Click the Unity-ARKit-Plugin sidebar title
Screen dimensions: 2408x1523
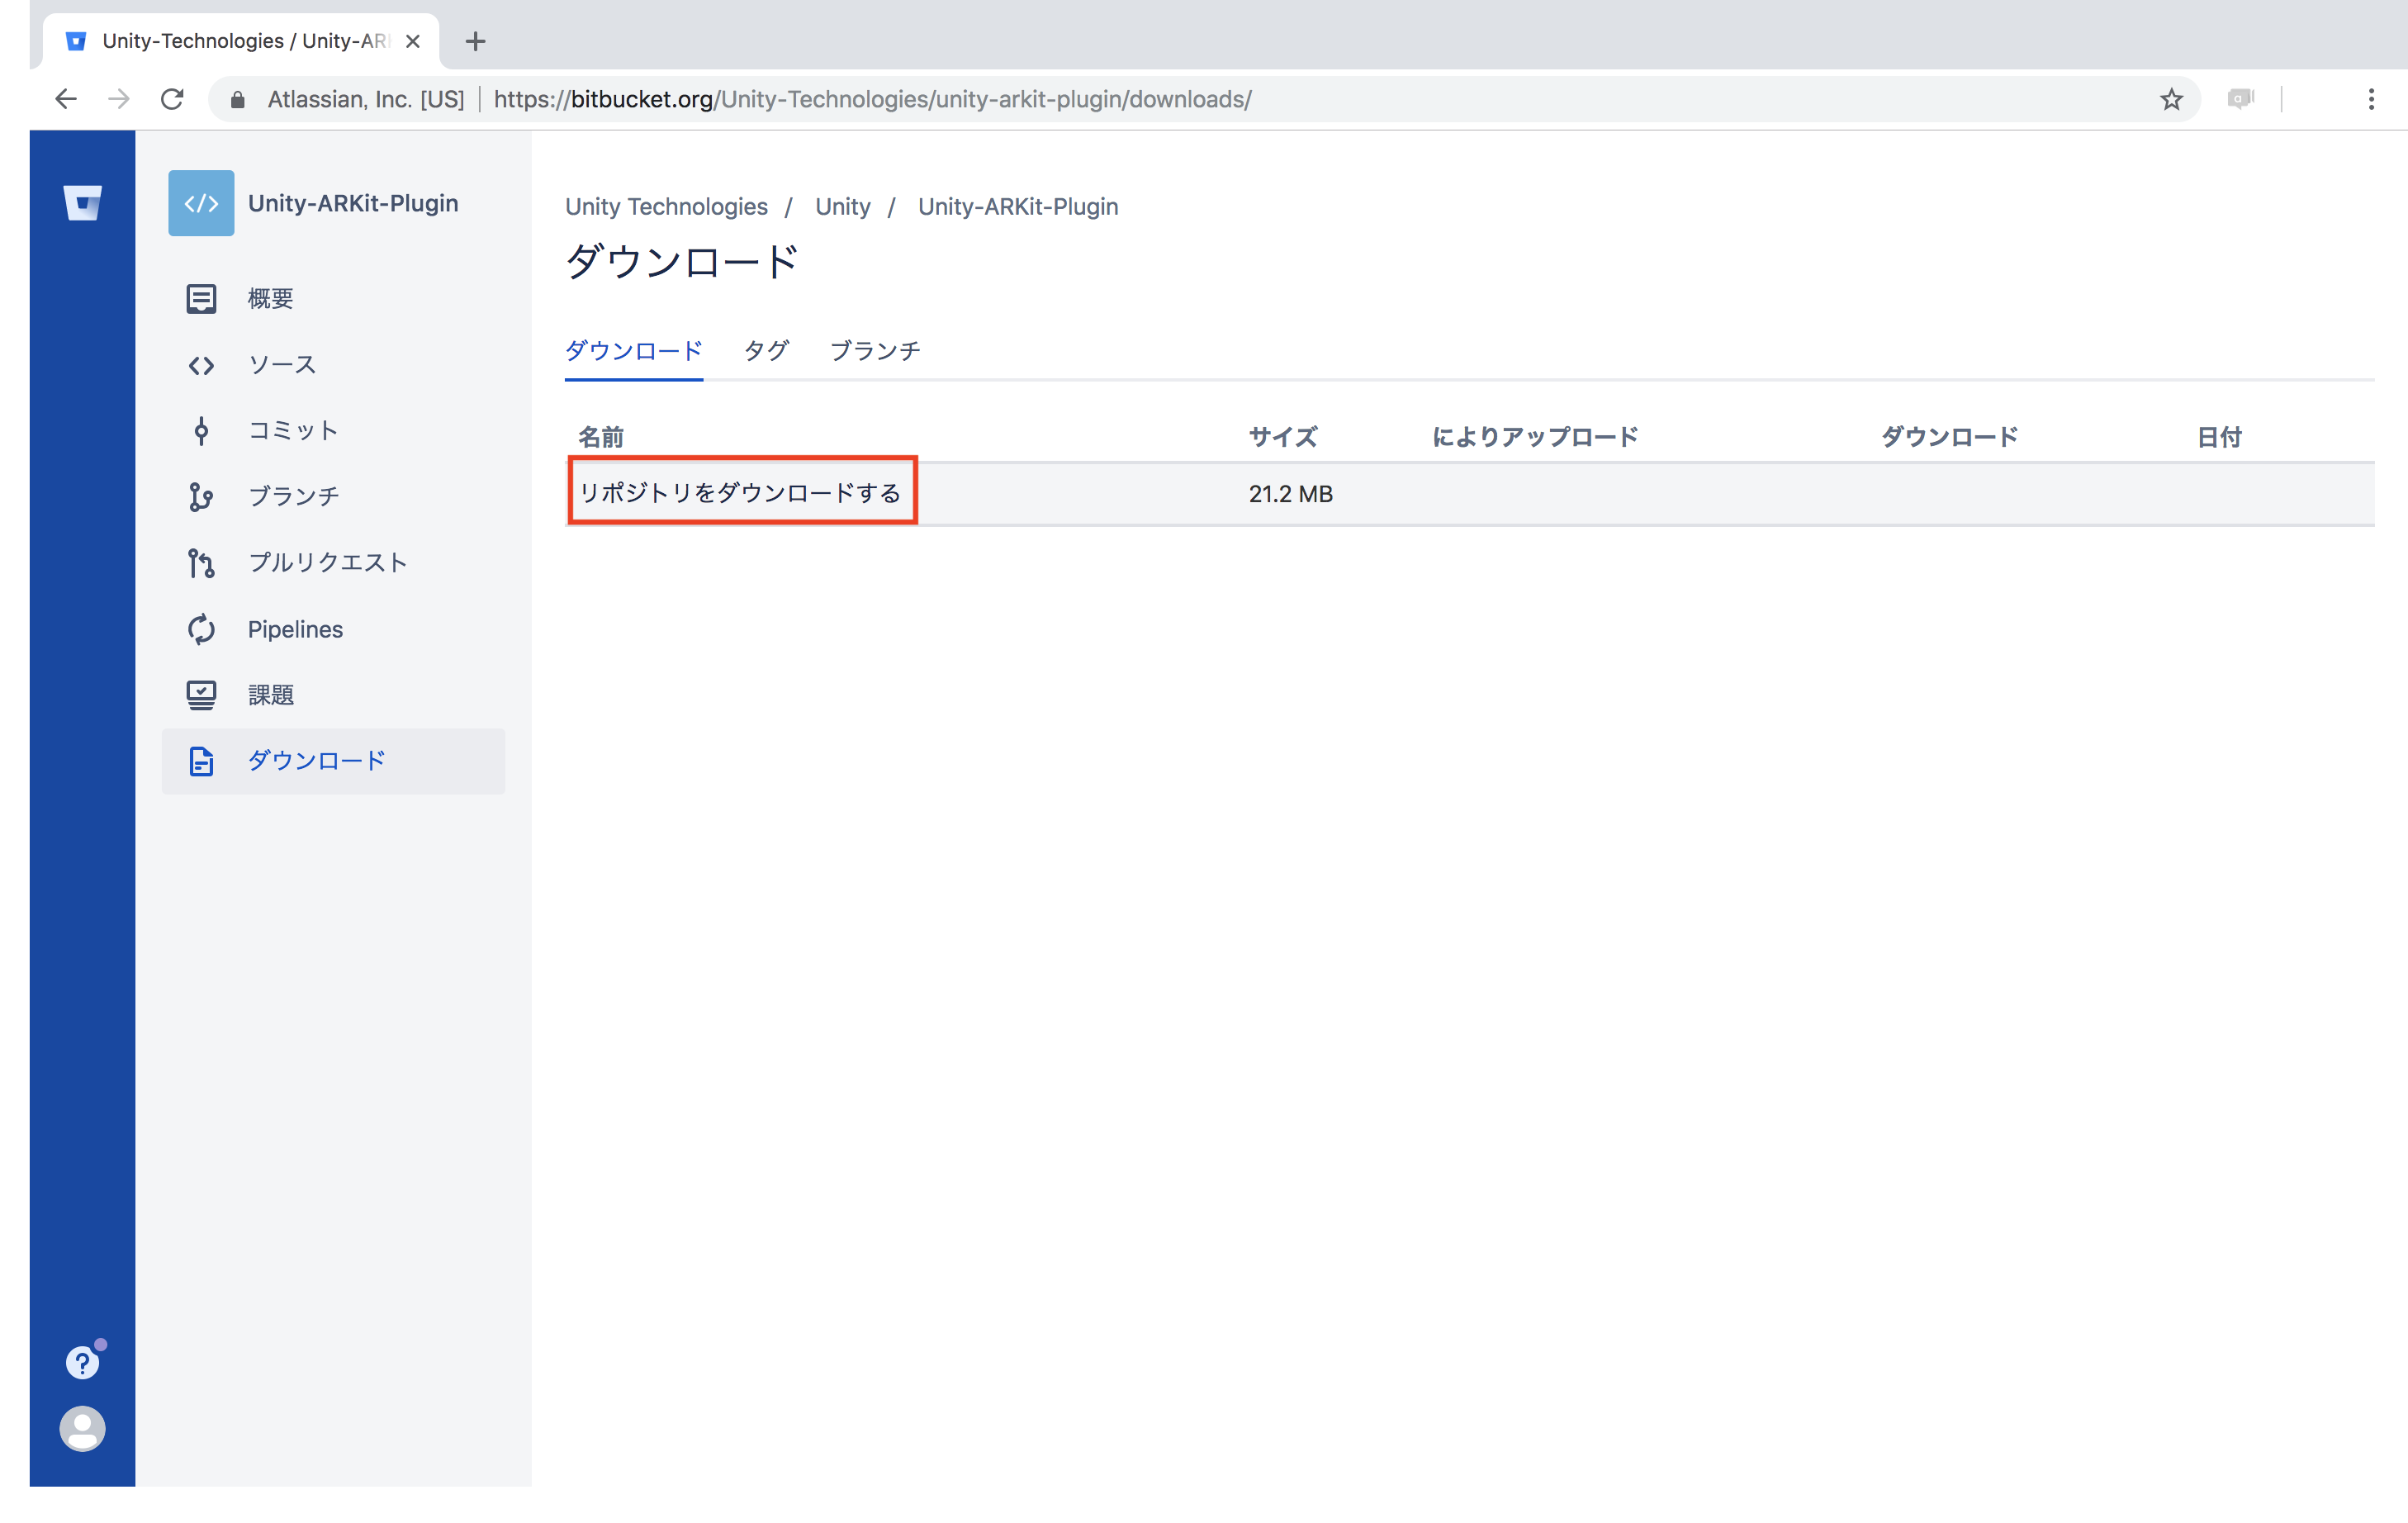pyautogui.click(x=353, y=203)
